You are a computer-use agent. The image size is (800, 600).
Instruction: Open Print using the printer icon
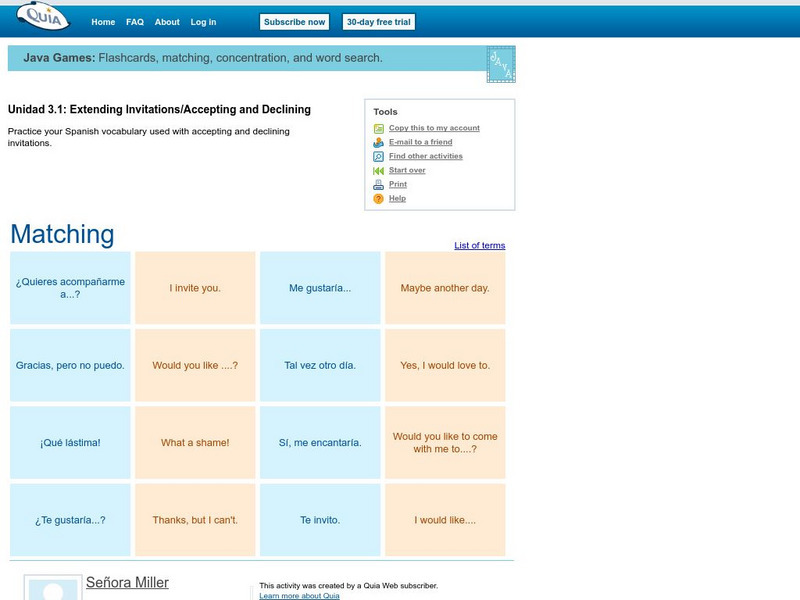pos(377,184)
